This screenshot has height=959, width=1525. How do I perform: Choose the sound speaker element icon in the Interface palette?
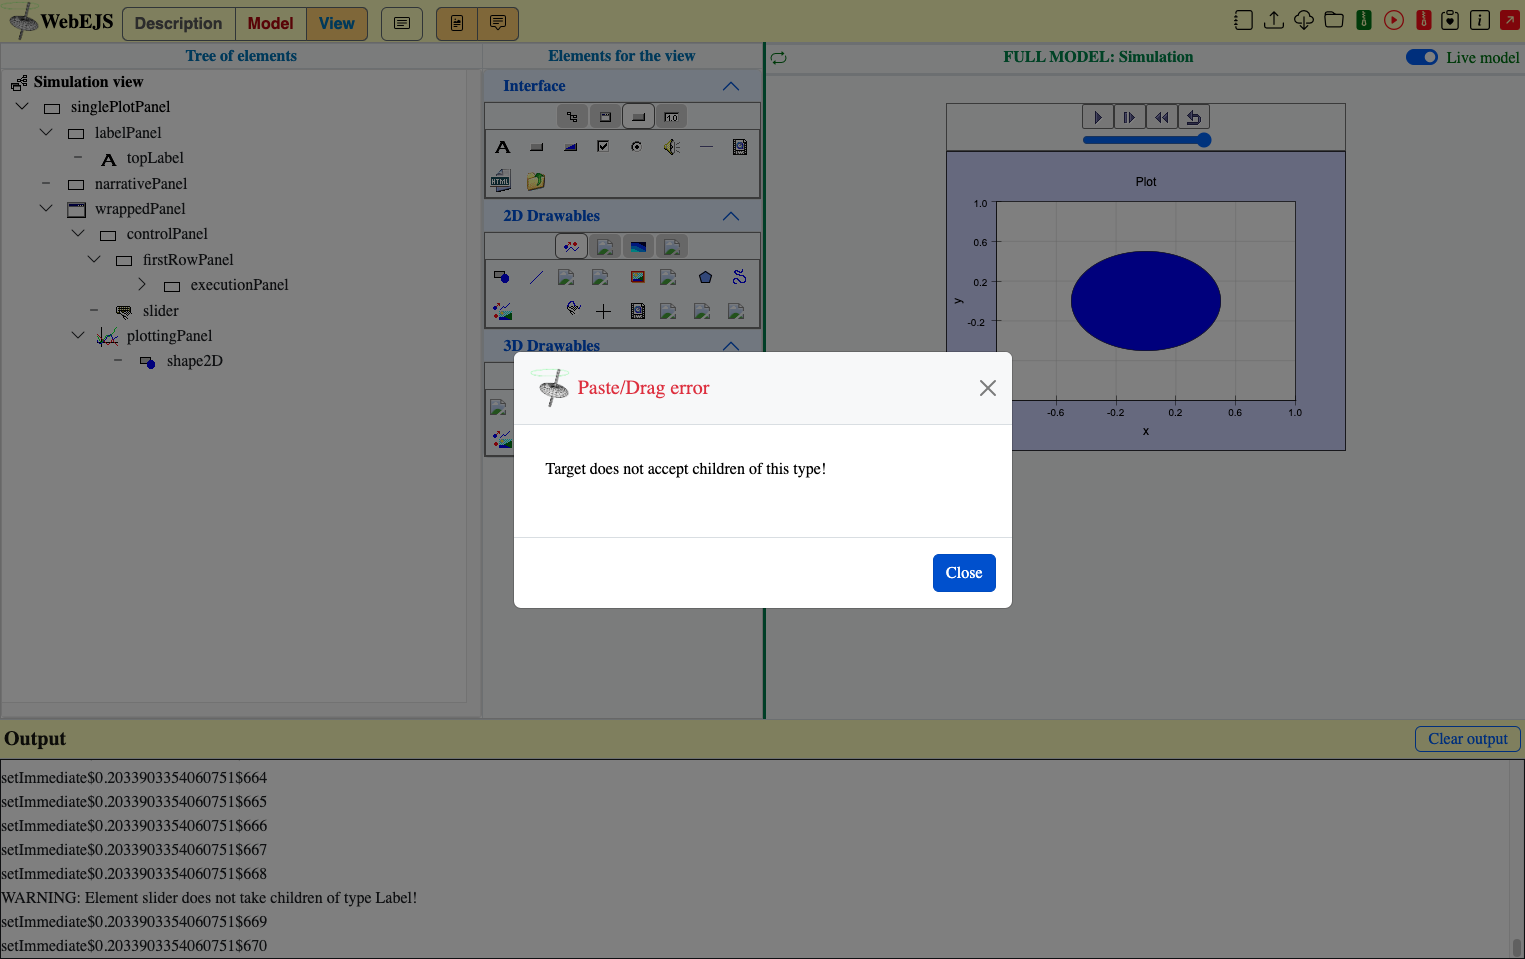[671, 147]
